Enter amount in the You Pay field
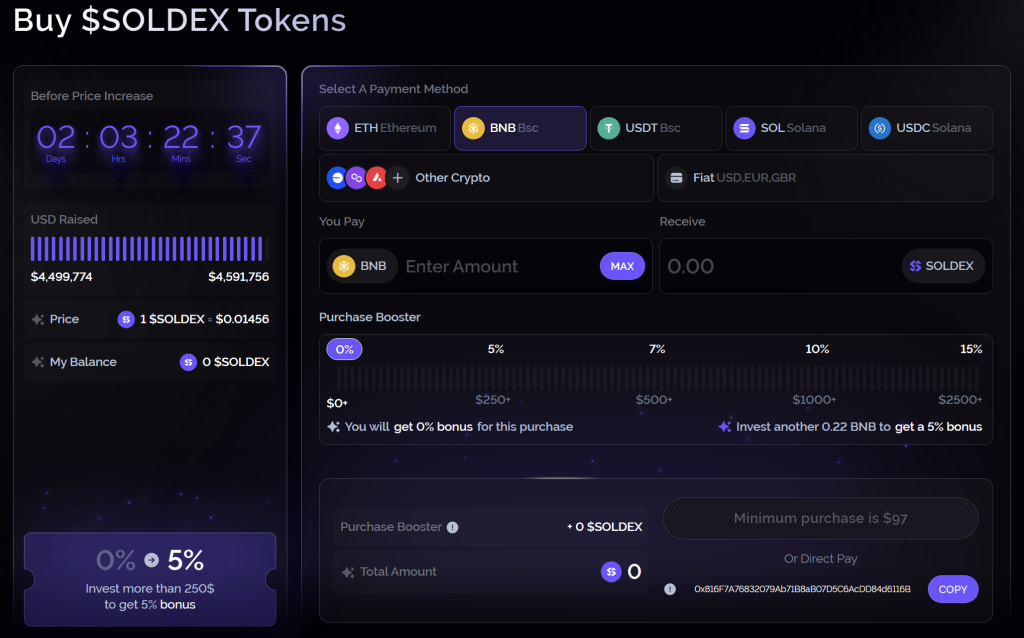 click(495, 266)
